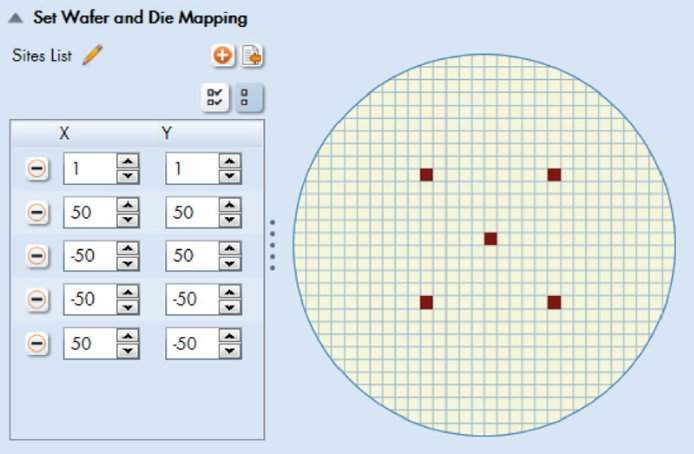Decrease X value in row 1, 1

coord(128,176)
